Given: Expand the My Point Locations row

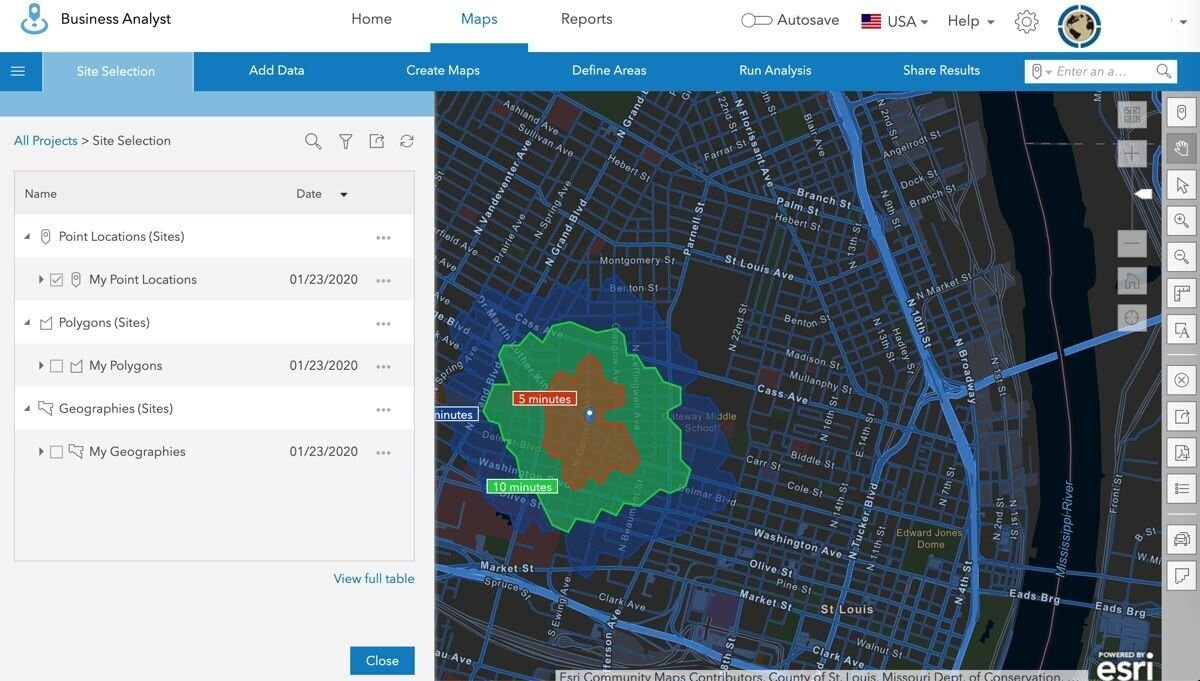Looking at the screenshot, I should [x=41, y=280].
